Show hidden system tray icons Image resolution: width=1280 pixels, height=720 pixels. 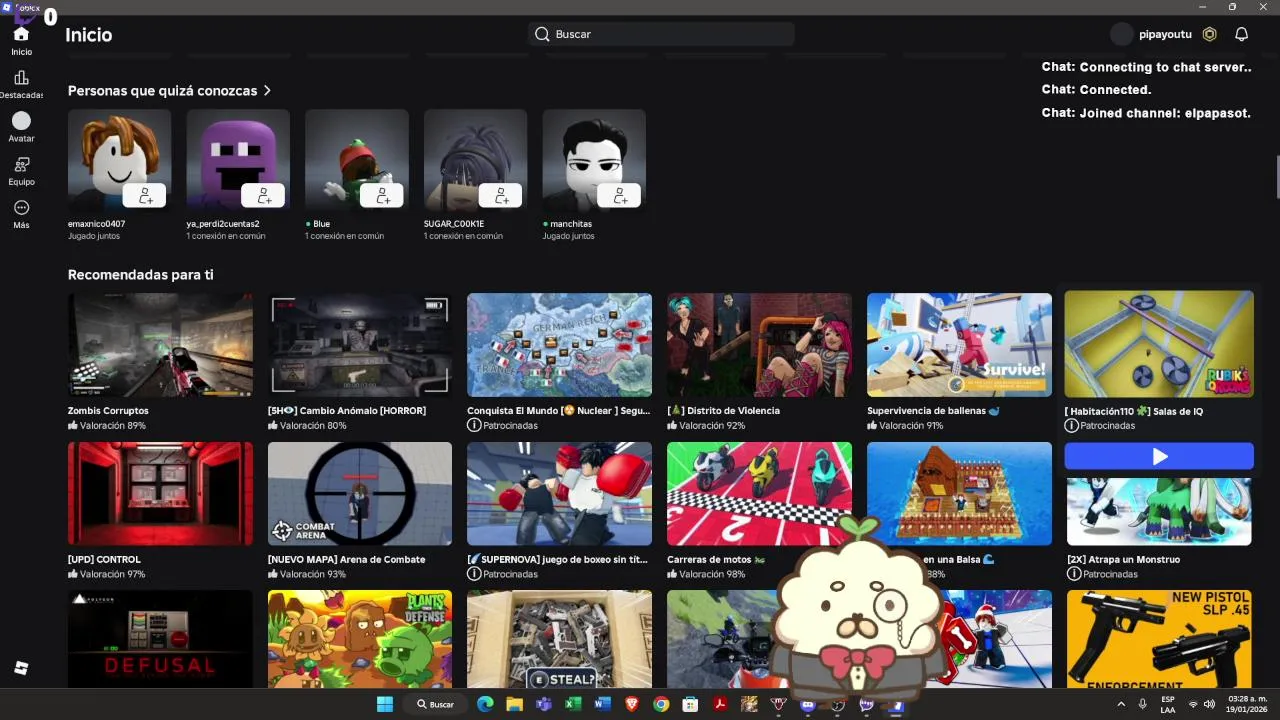tap(1121, 704)
